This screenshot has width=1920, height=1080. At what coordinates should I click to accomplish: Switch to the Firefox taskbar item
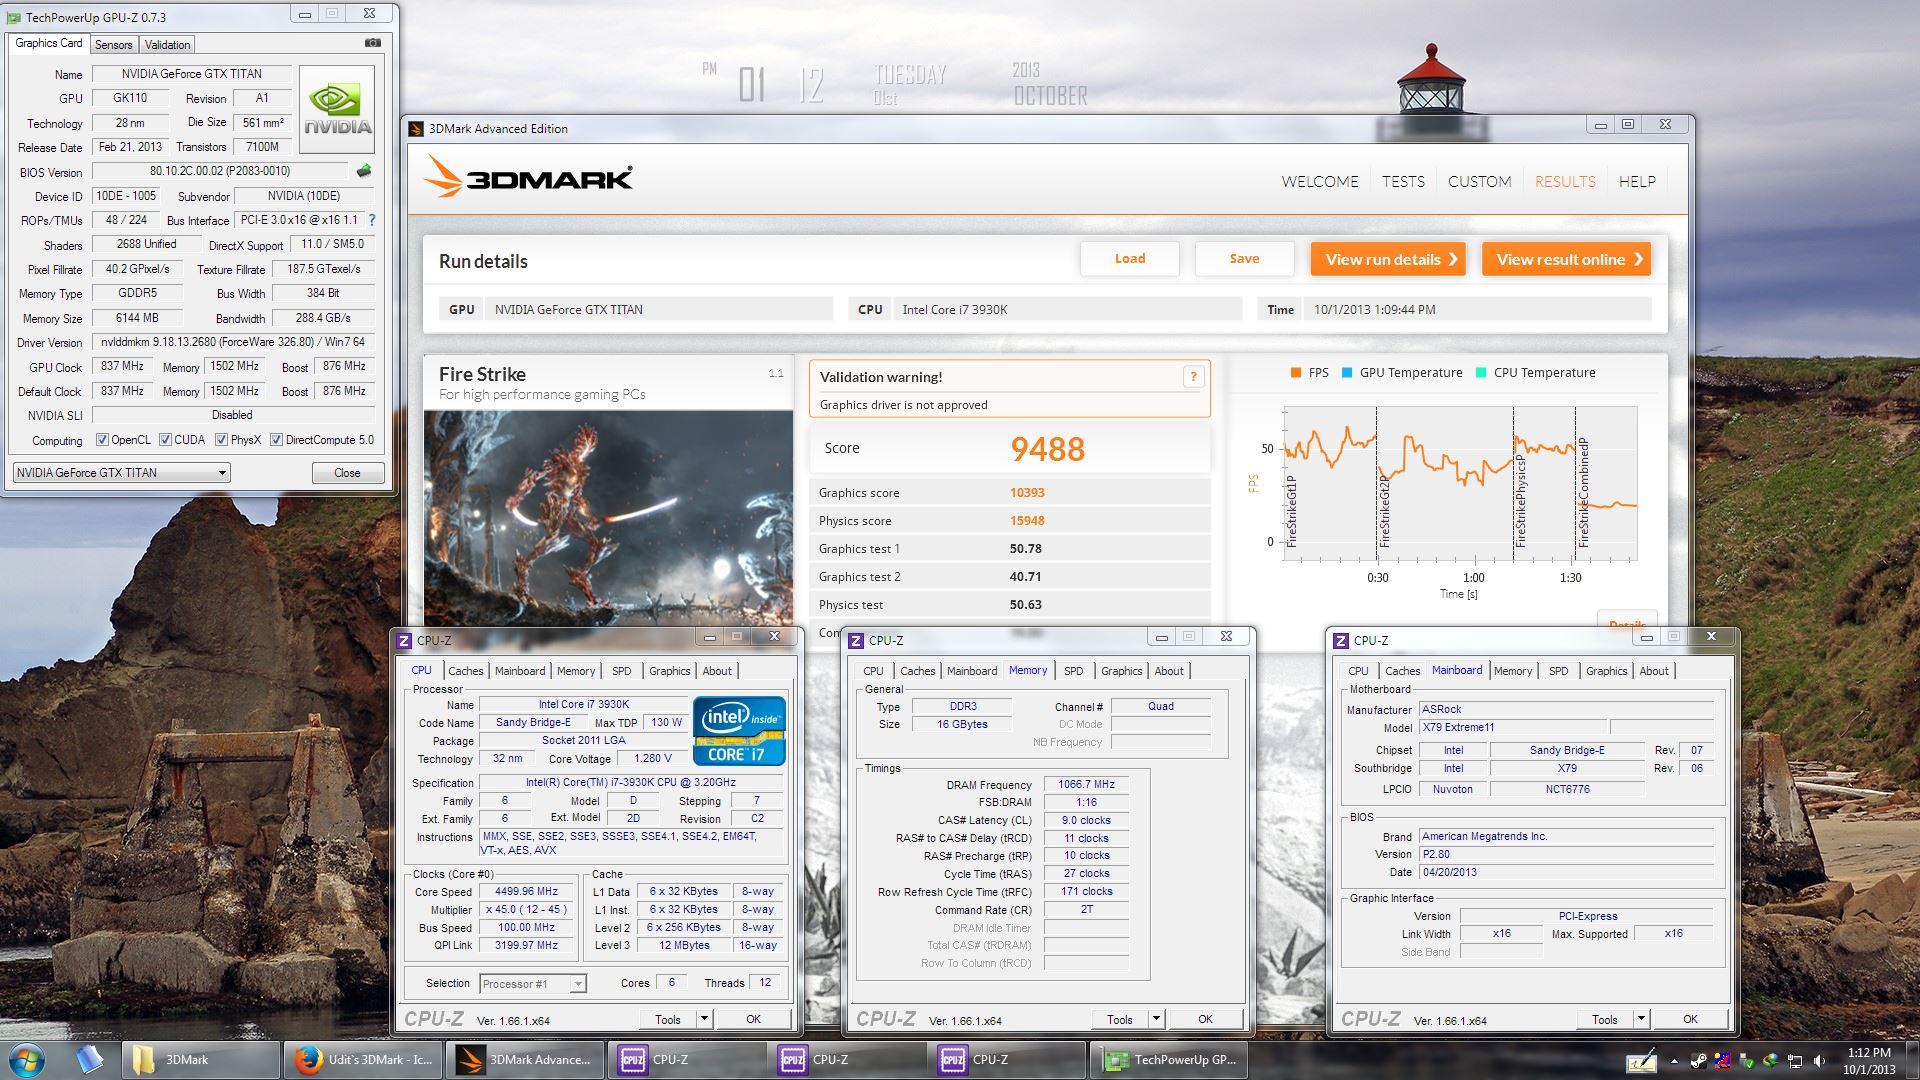point(363,1060)
